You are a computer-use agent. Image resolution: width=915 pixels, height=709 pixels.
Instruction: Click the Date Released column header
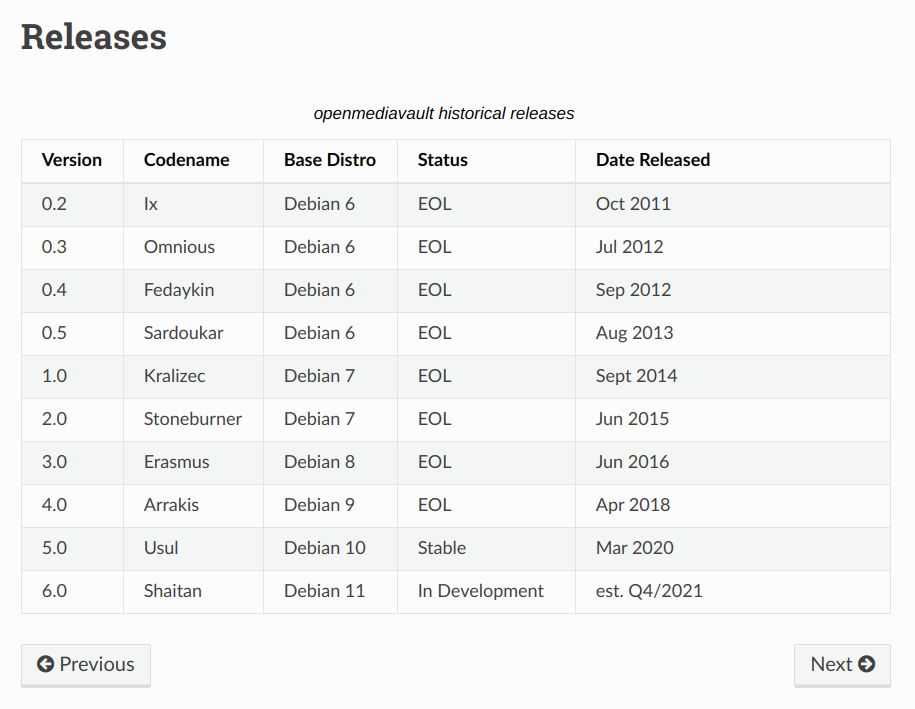click(x=653, y=160)
